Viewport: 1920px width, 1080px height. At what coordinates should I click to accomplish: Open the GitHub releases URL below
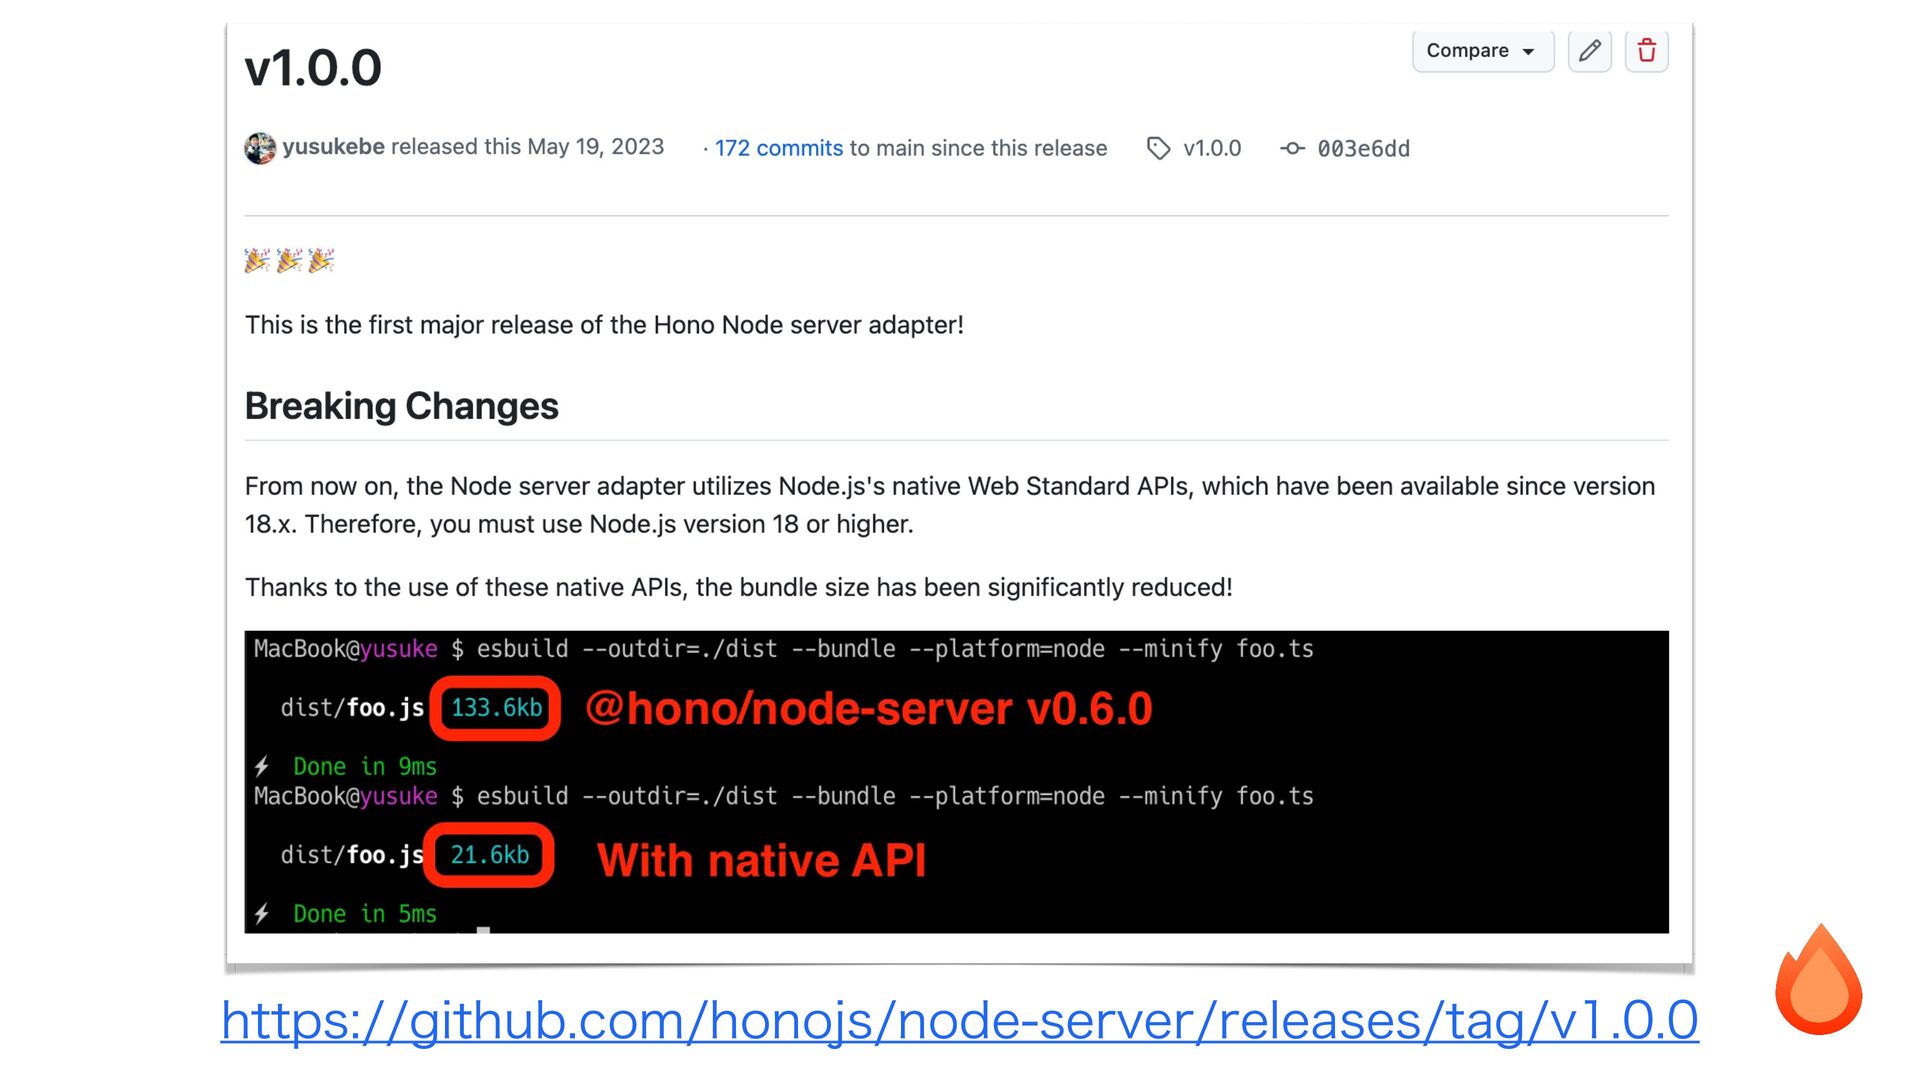pyautogui.click(x=959, y=1020)
